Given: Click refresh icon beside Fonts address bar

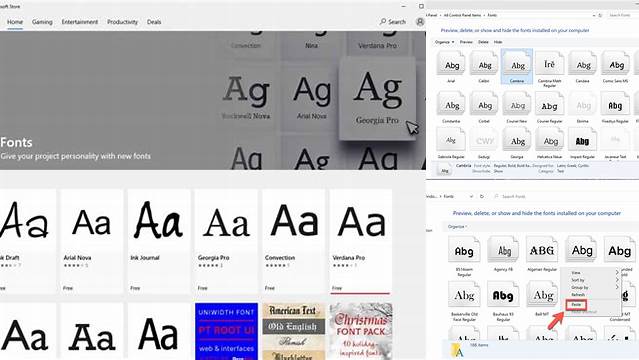Looking at the screenshot, I should pyautogui.click(x=482, y=197).
